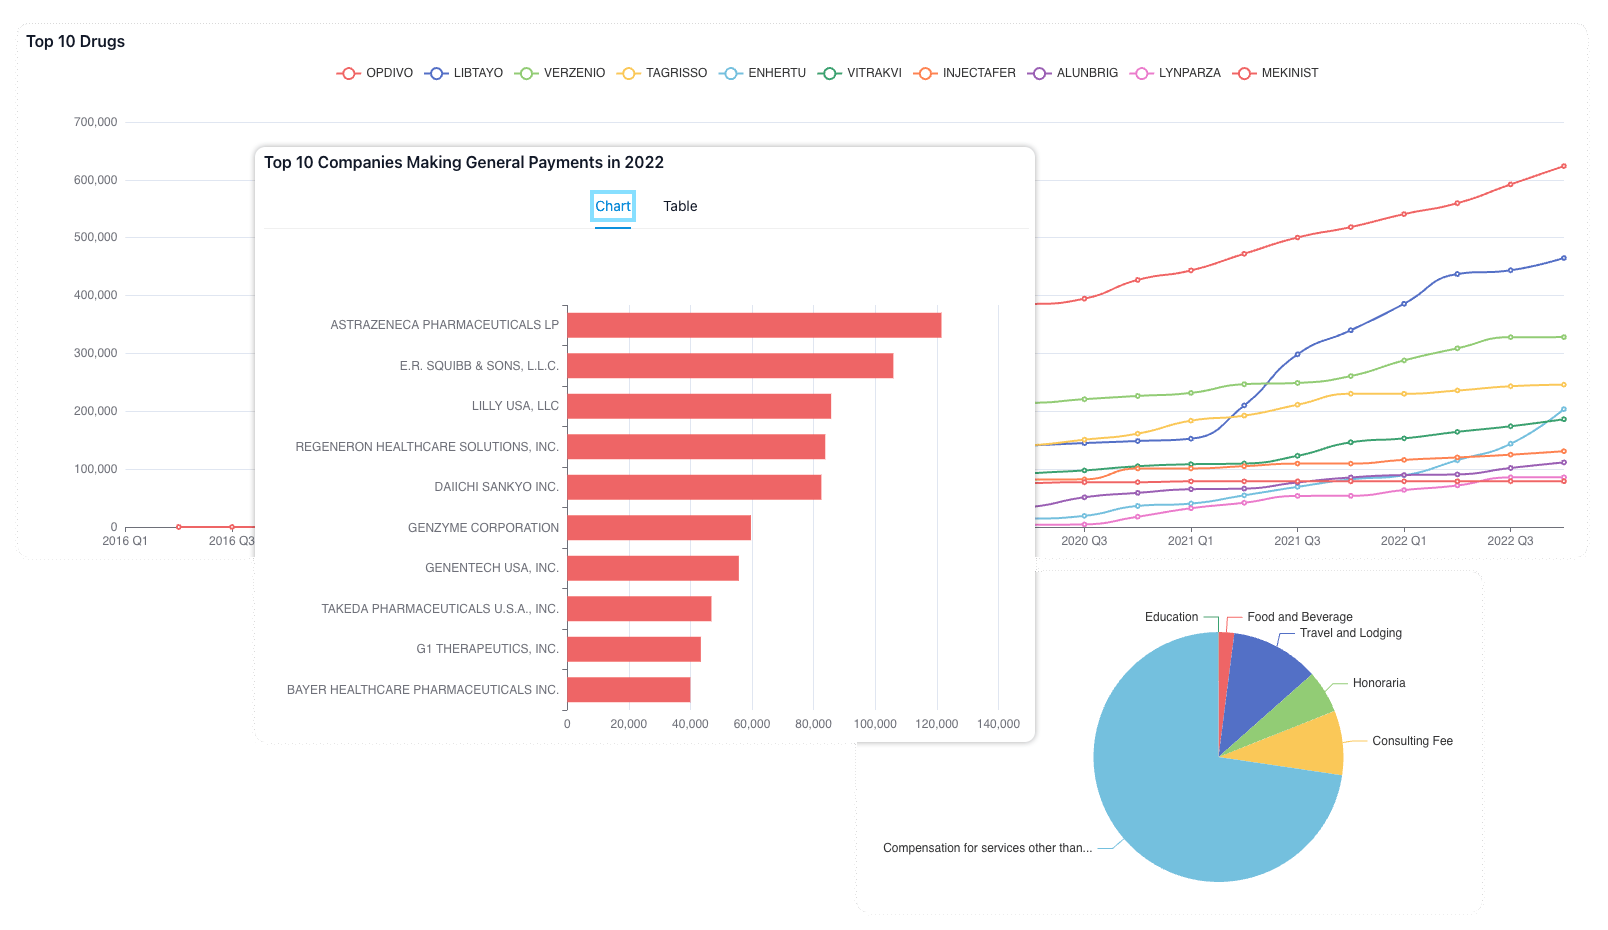
Task: Click the Food and Beverage pie label
Action: 1300,617
